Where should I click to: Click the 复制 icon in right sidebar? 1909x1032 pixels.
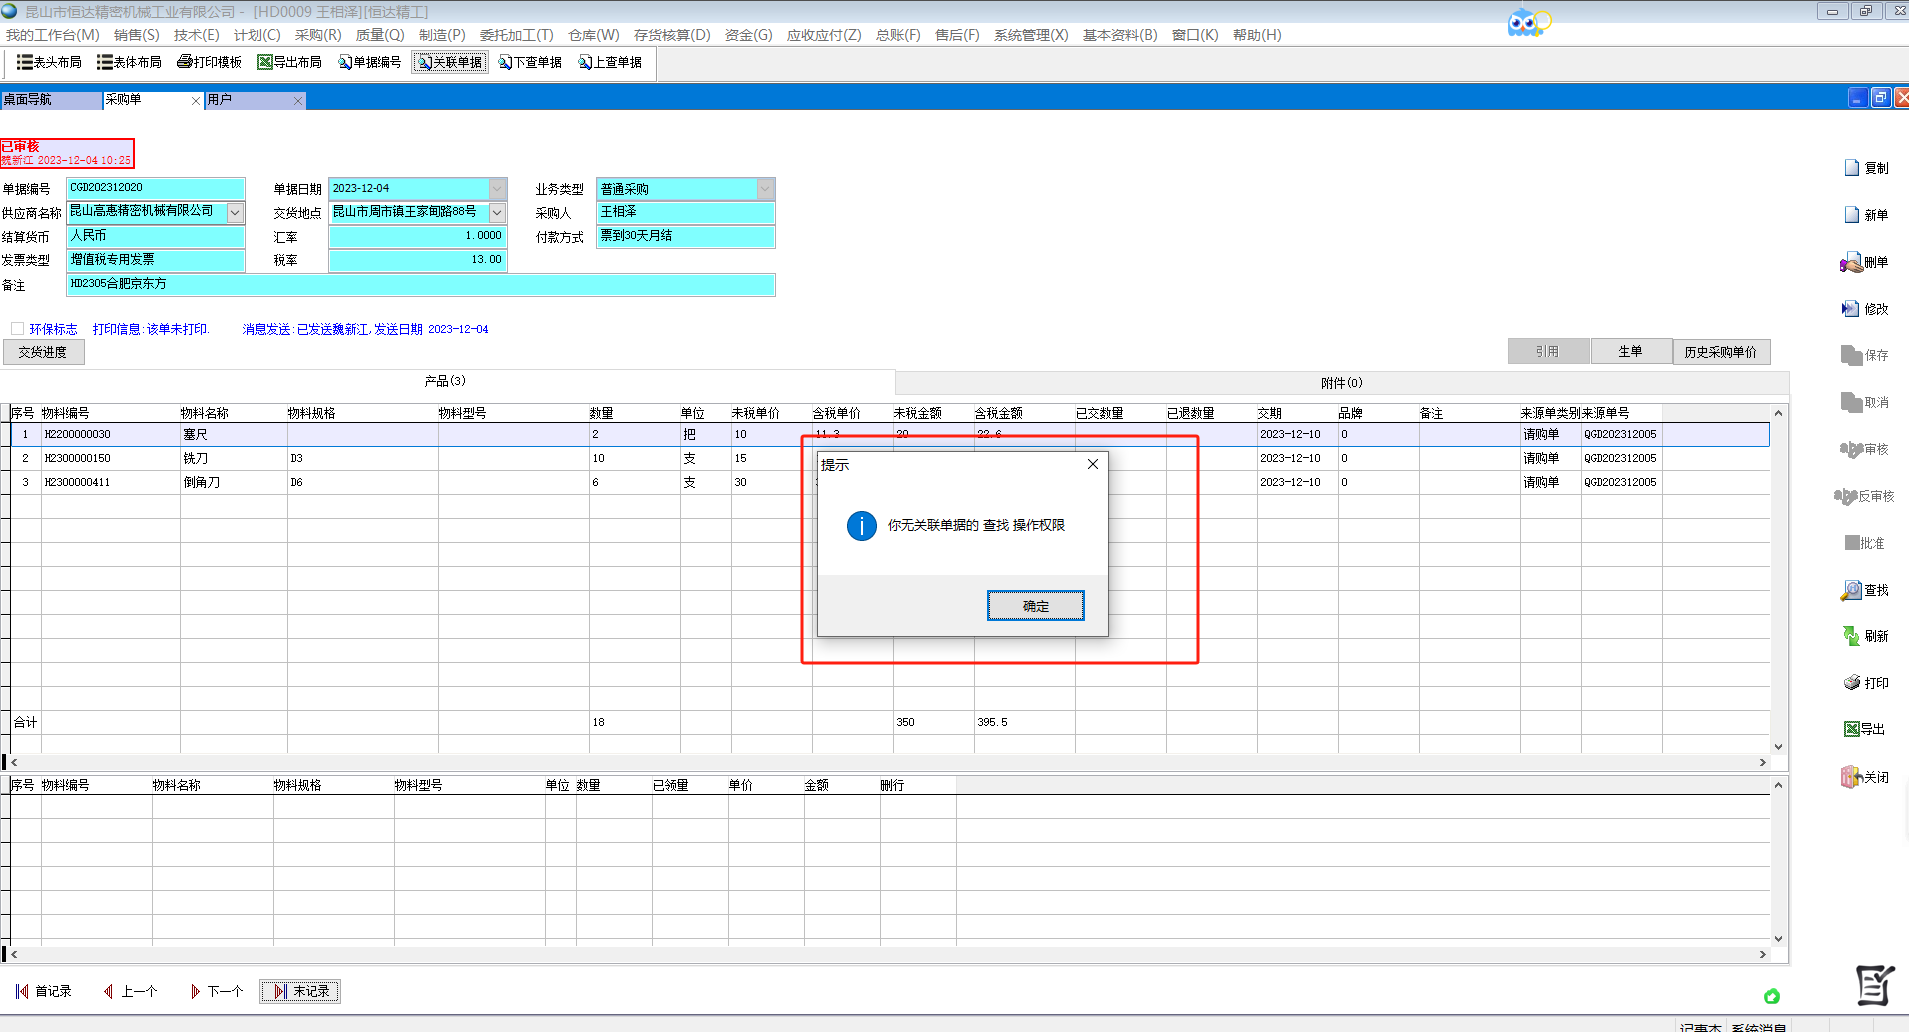pyautogui.click(x=1852, y=168)
